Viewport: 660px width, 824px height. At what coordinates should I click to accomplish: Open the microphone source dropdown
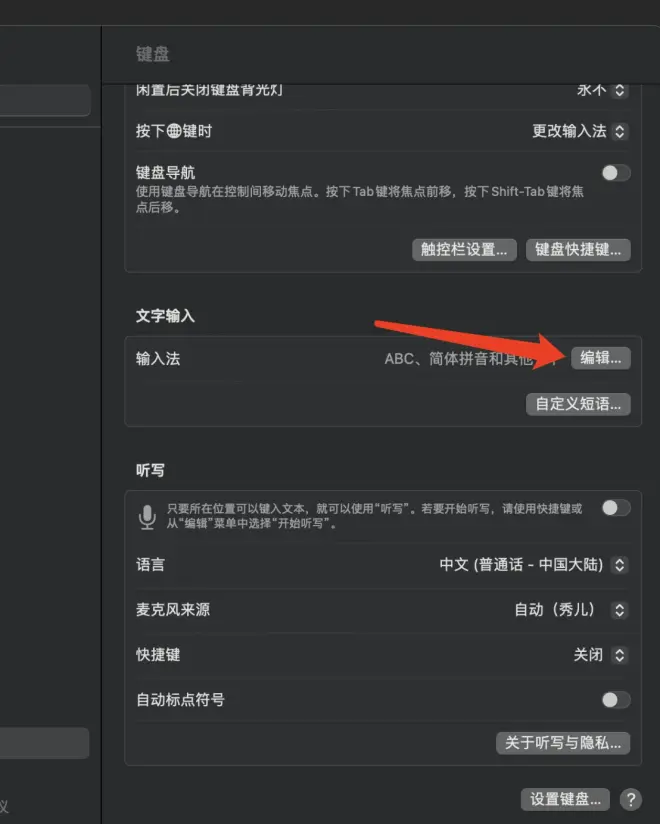point(571,610)
